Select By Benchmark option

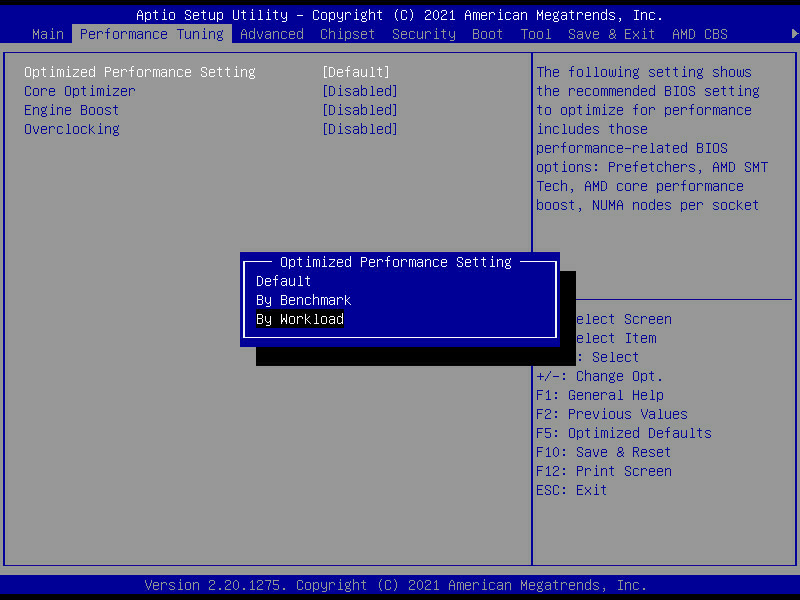(304, 300)
